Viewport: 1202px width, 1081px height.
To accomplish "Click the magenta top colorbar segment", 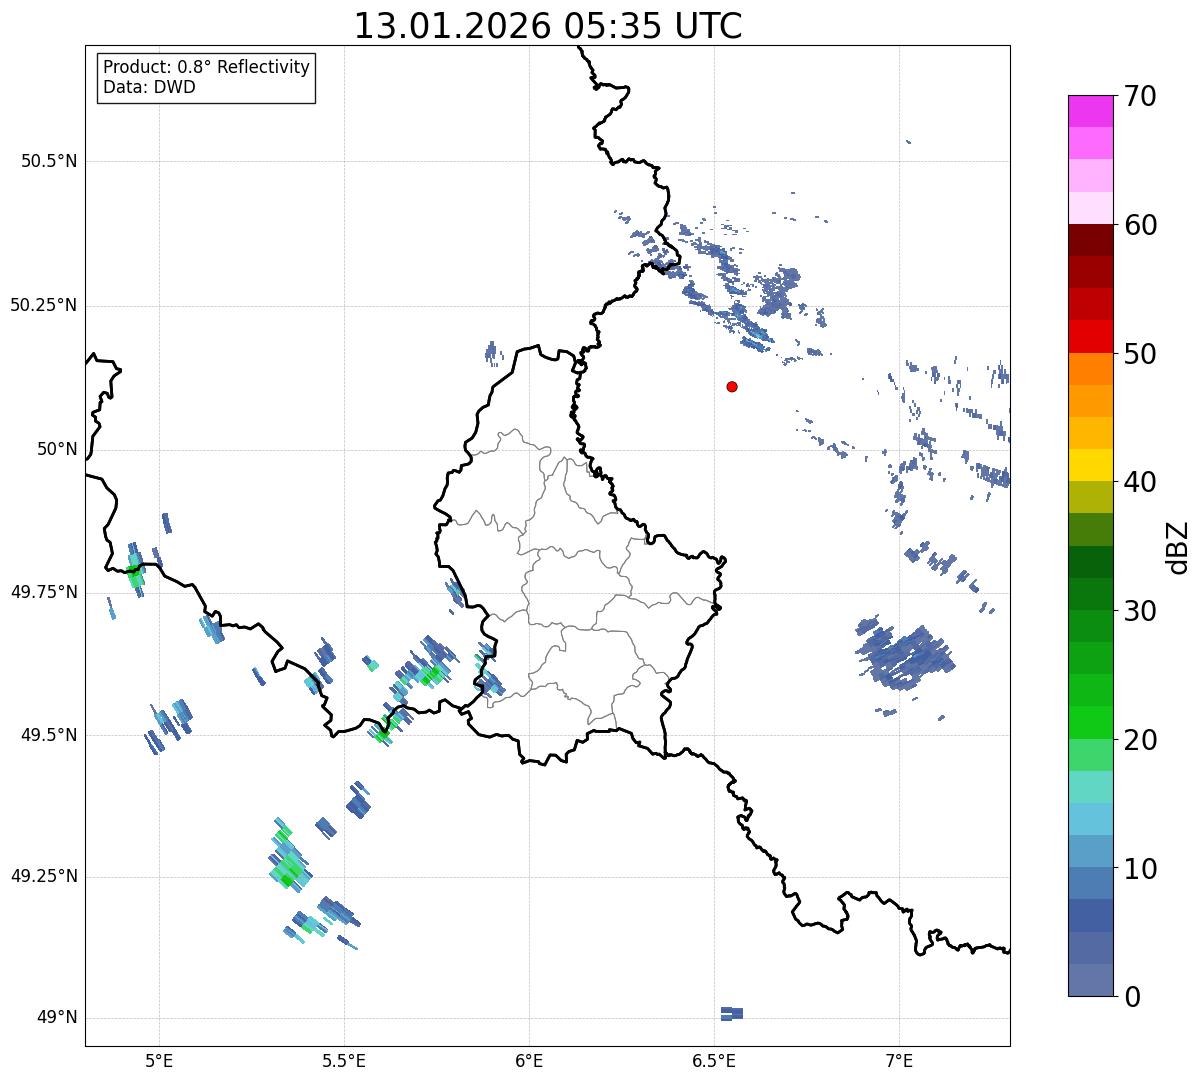I will point(1091,111).
